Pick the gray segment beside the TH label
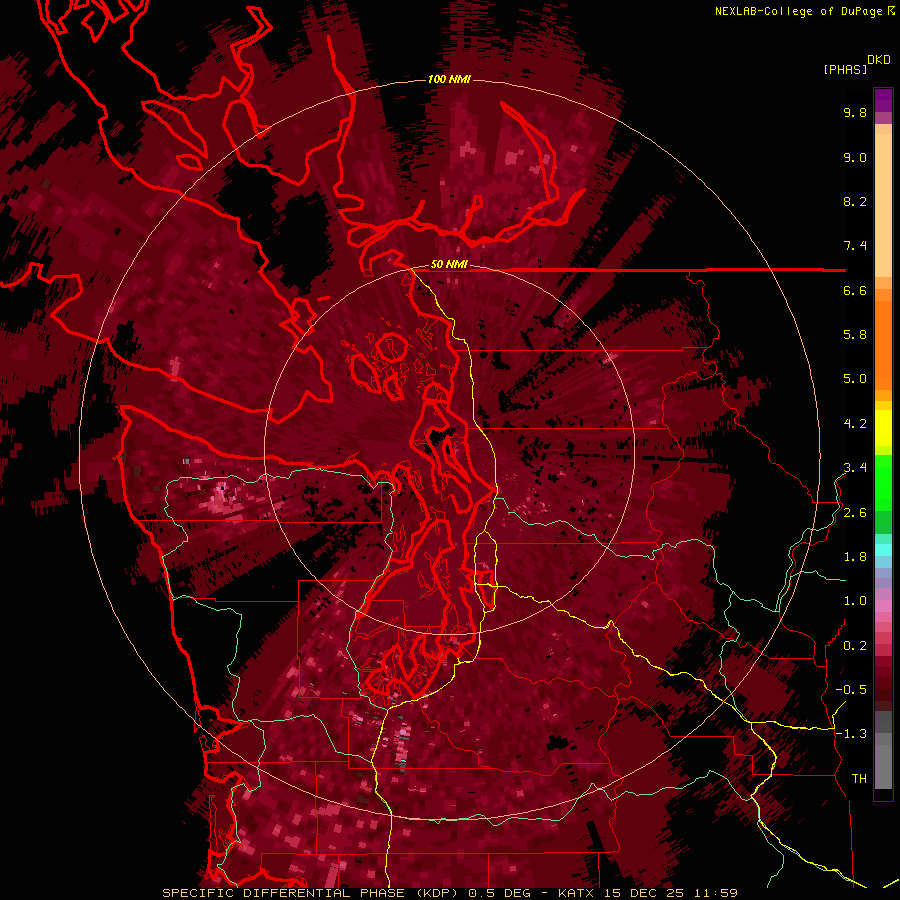This screenshot has width=900, height=900. (883, 768)
